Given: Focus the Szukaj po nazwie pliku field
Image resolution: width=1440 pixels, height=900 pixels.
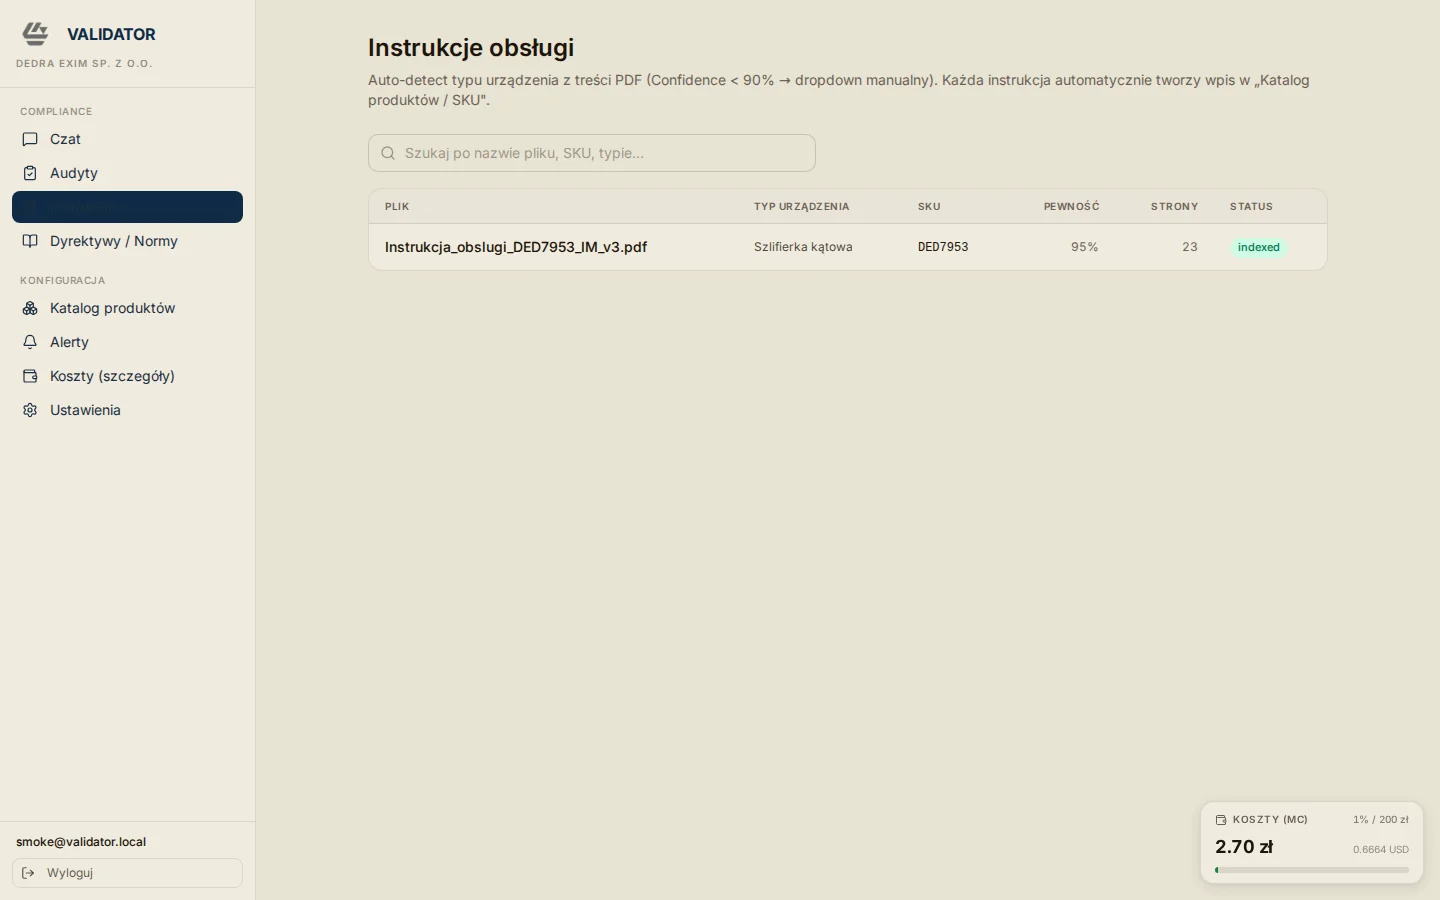Looking at the screenshot, I should tap(592, 153).
